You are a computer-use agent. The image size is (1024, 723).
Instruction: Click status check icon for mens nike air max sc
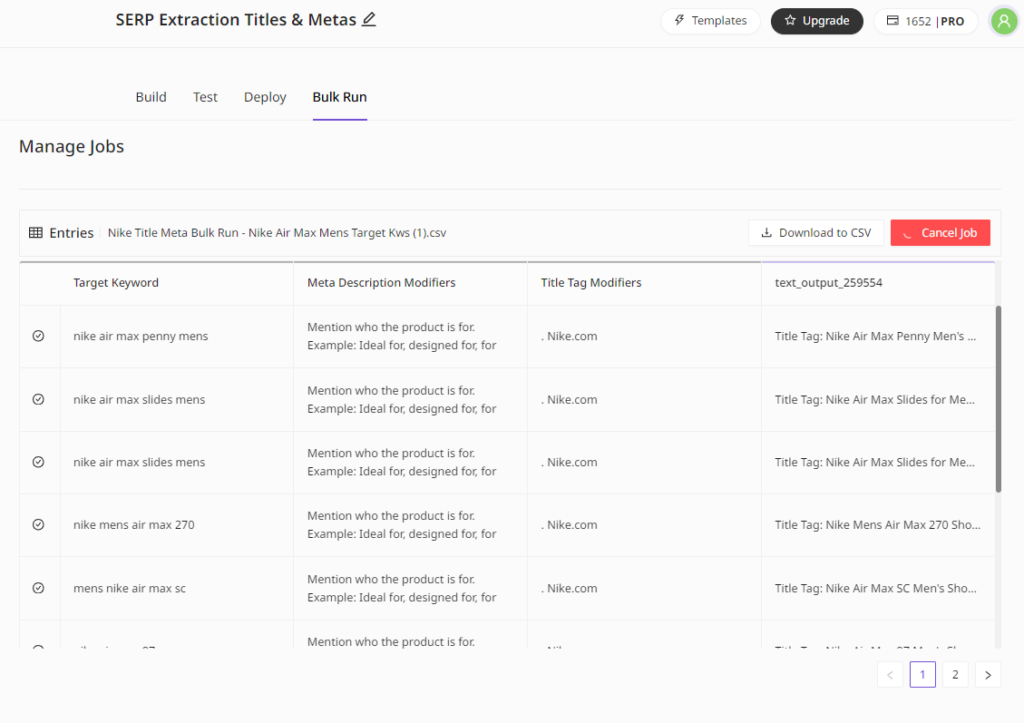[39, 588]
